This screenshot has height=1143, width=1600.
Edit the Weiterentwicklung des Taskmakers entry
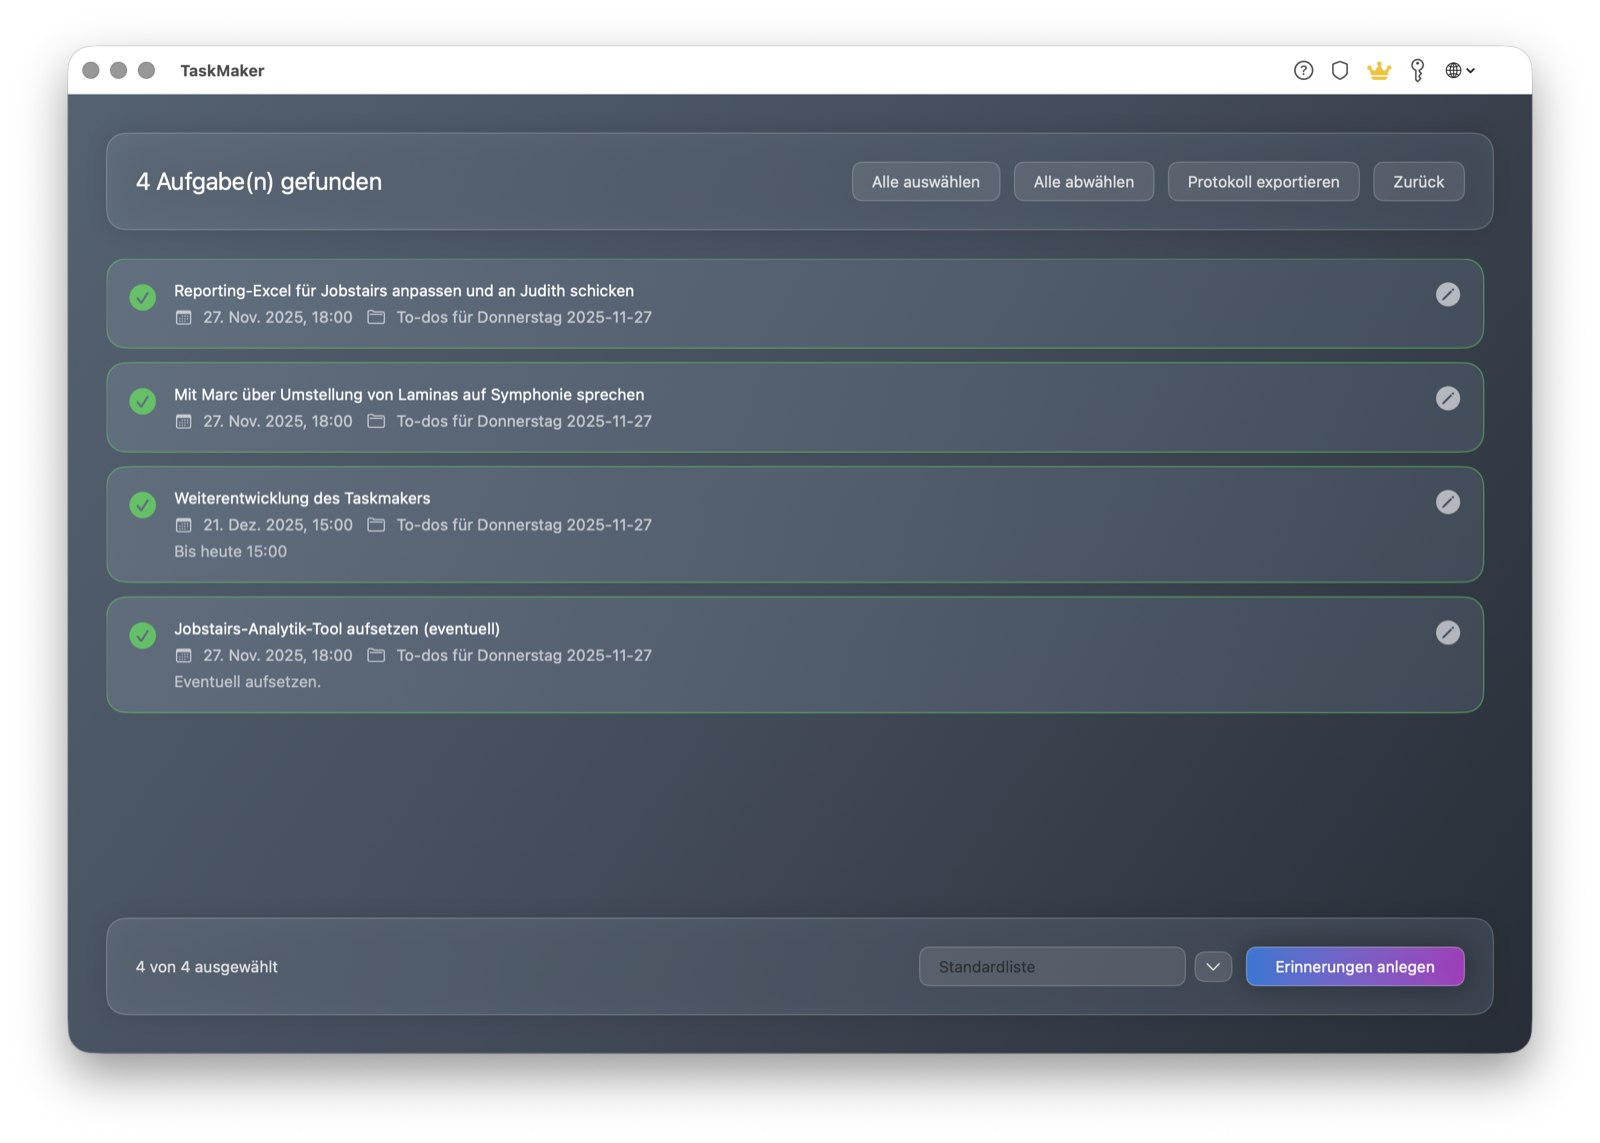point(1448,502)
